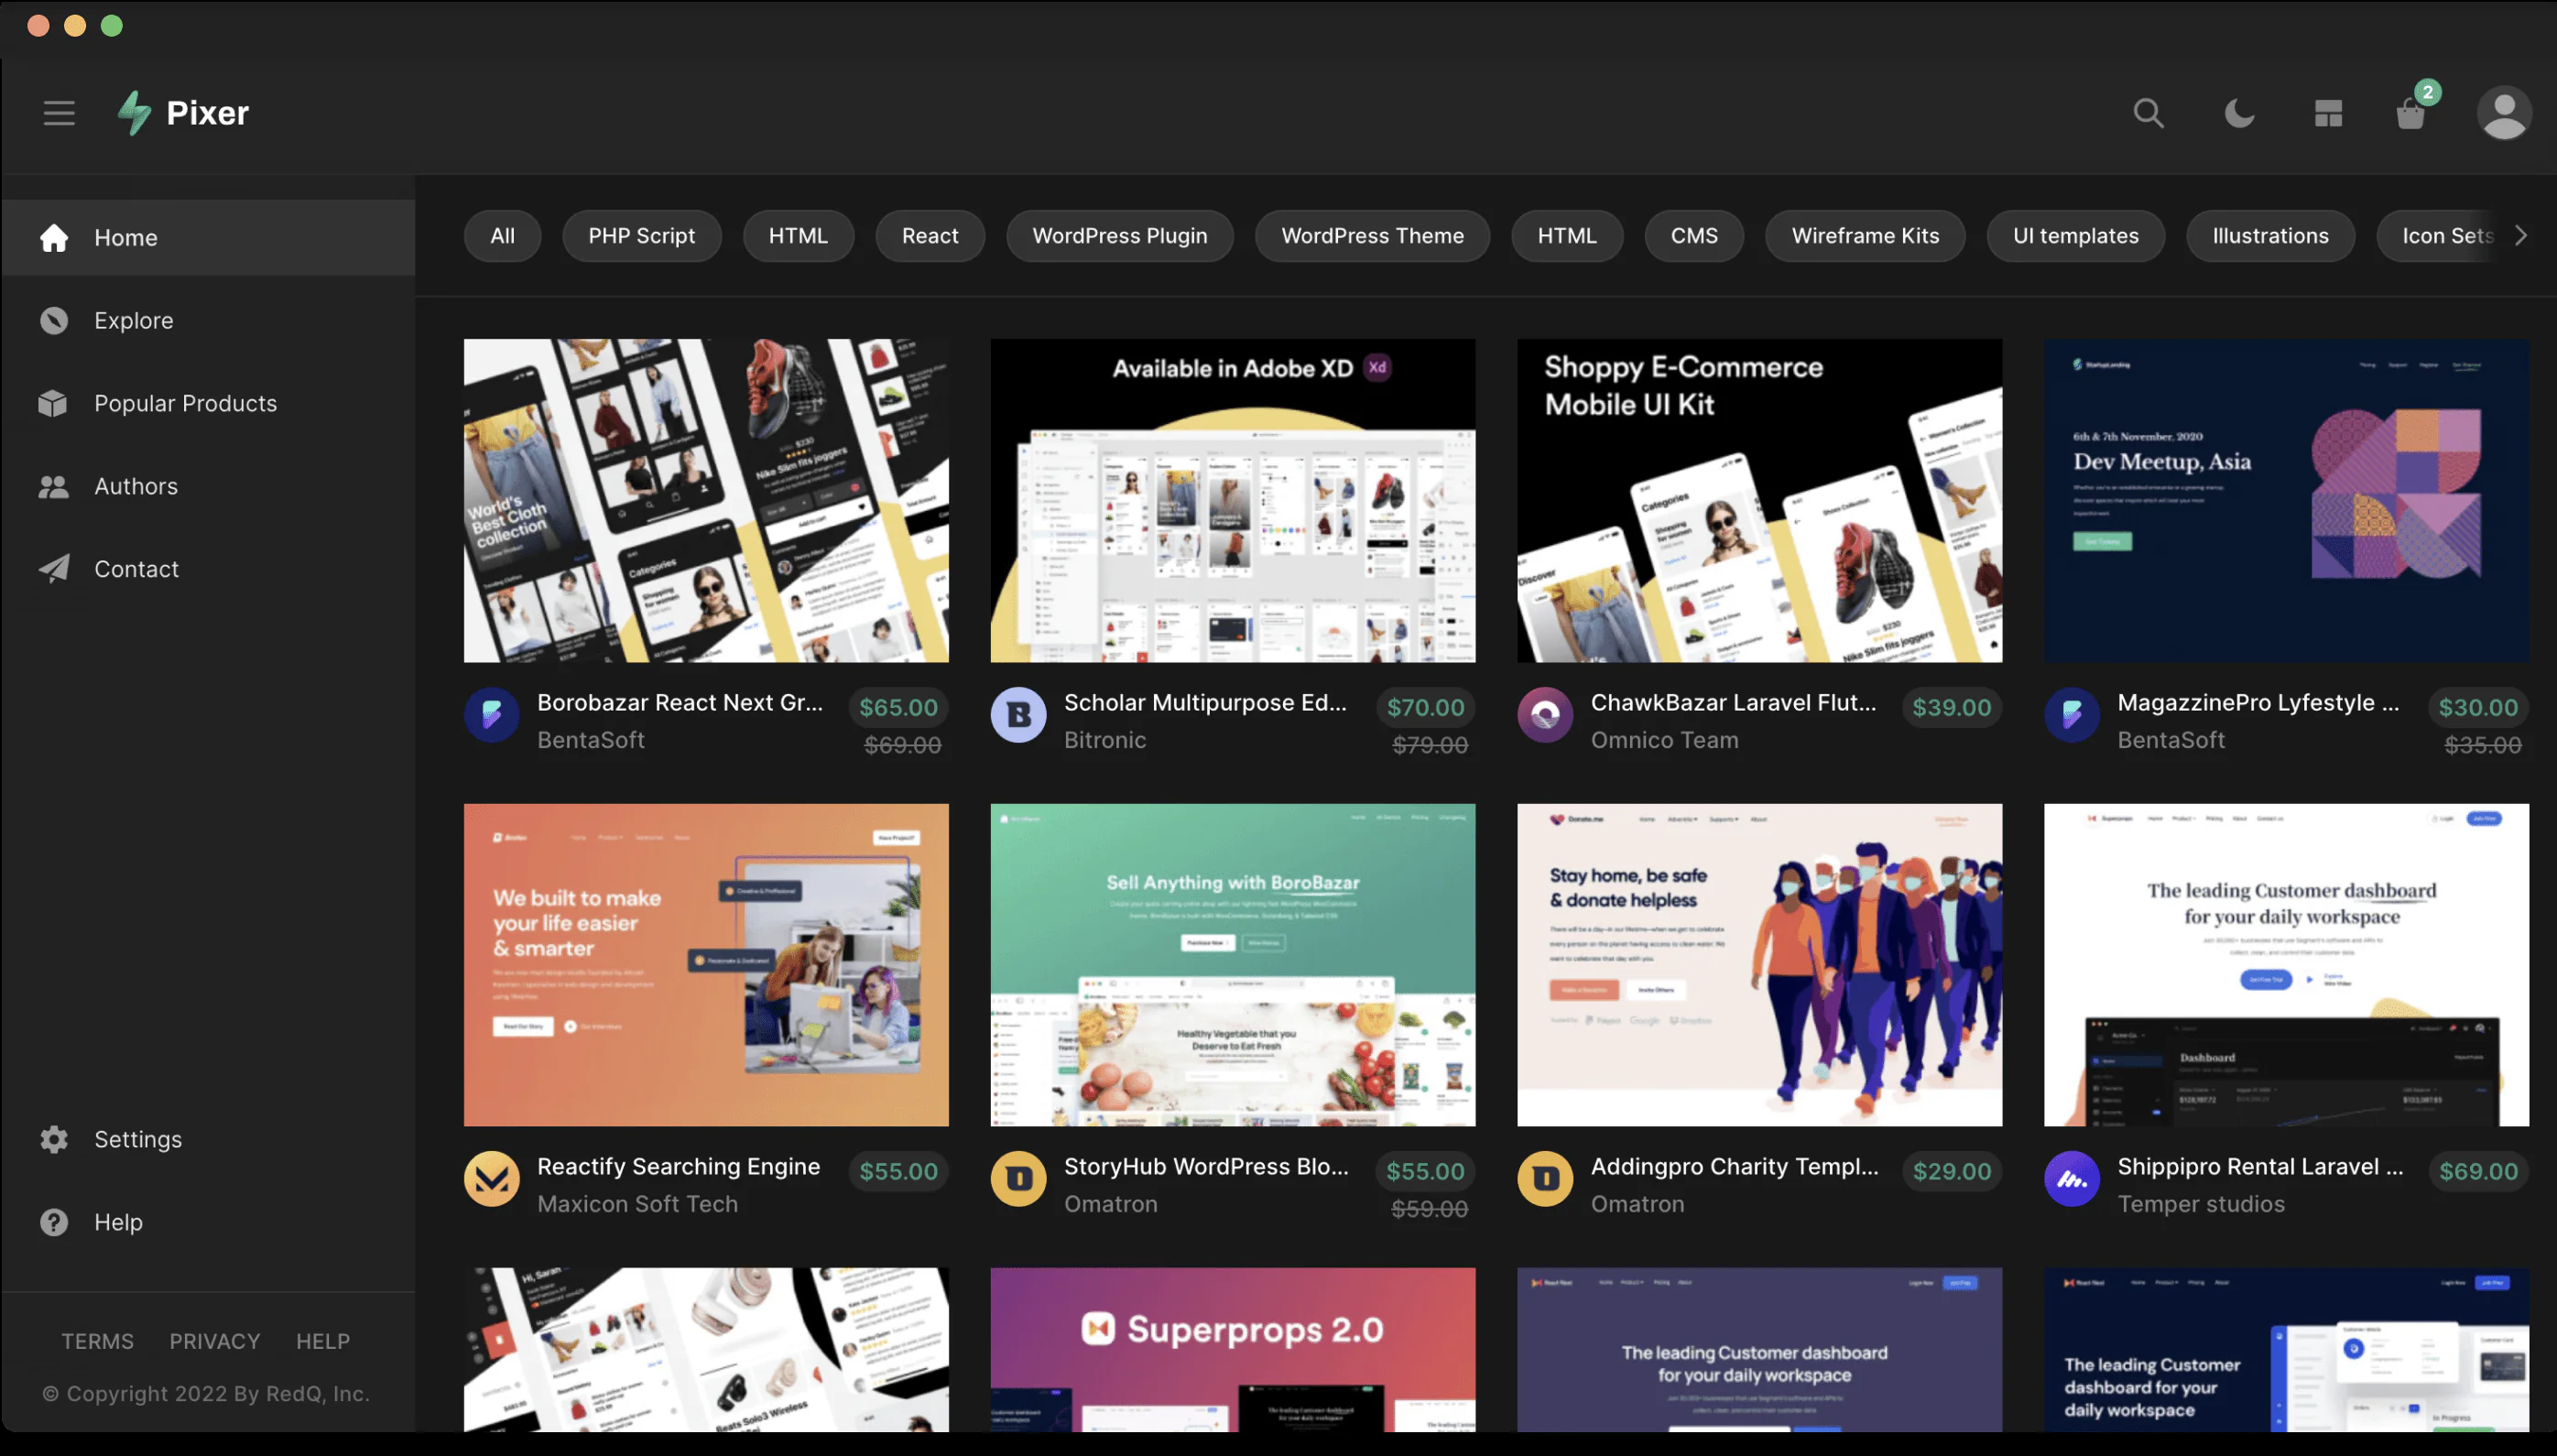Click the React filter button
This screenshot has width=2557, height=1456.
pyautogui.click(x=929, y=235)
